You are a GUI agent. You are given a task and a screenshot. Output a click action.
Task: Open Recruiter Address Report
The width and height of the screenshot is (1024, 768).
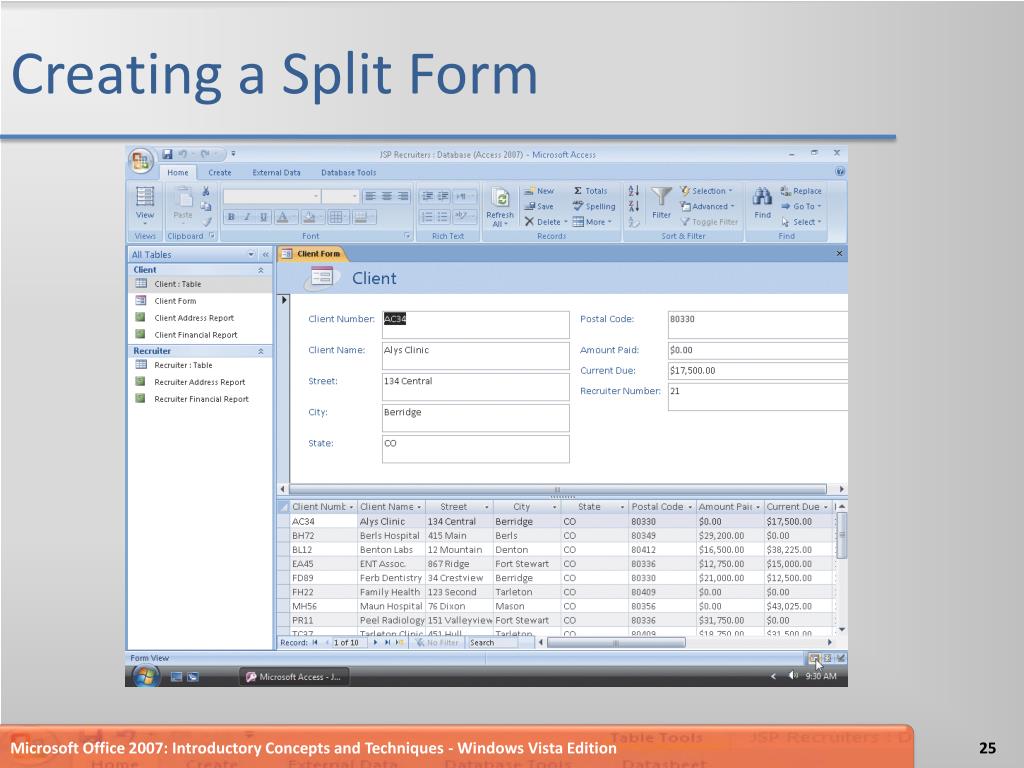(200, 382)
